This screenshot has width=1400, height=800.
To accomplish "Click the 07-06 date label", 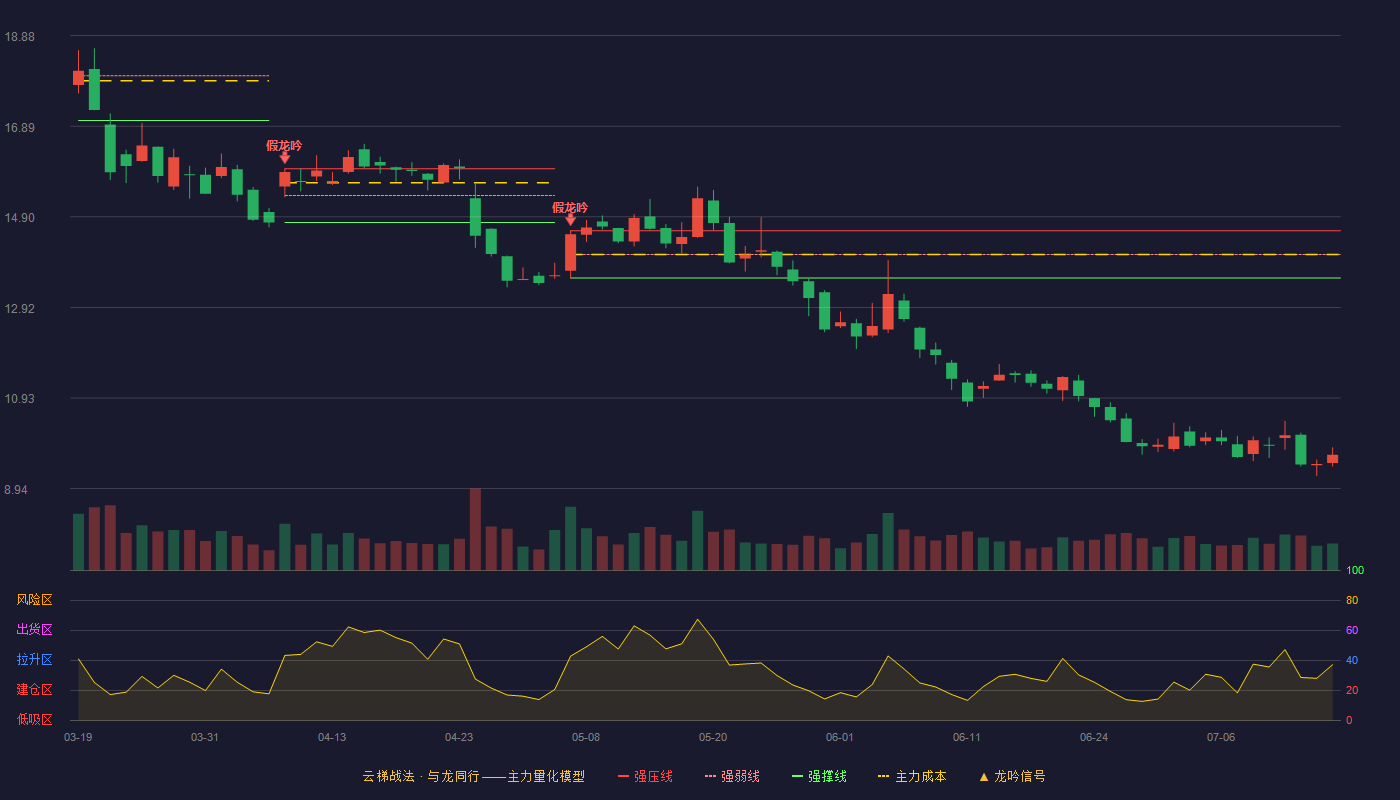I will [x=1221, y=737].
